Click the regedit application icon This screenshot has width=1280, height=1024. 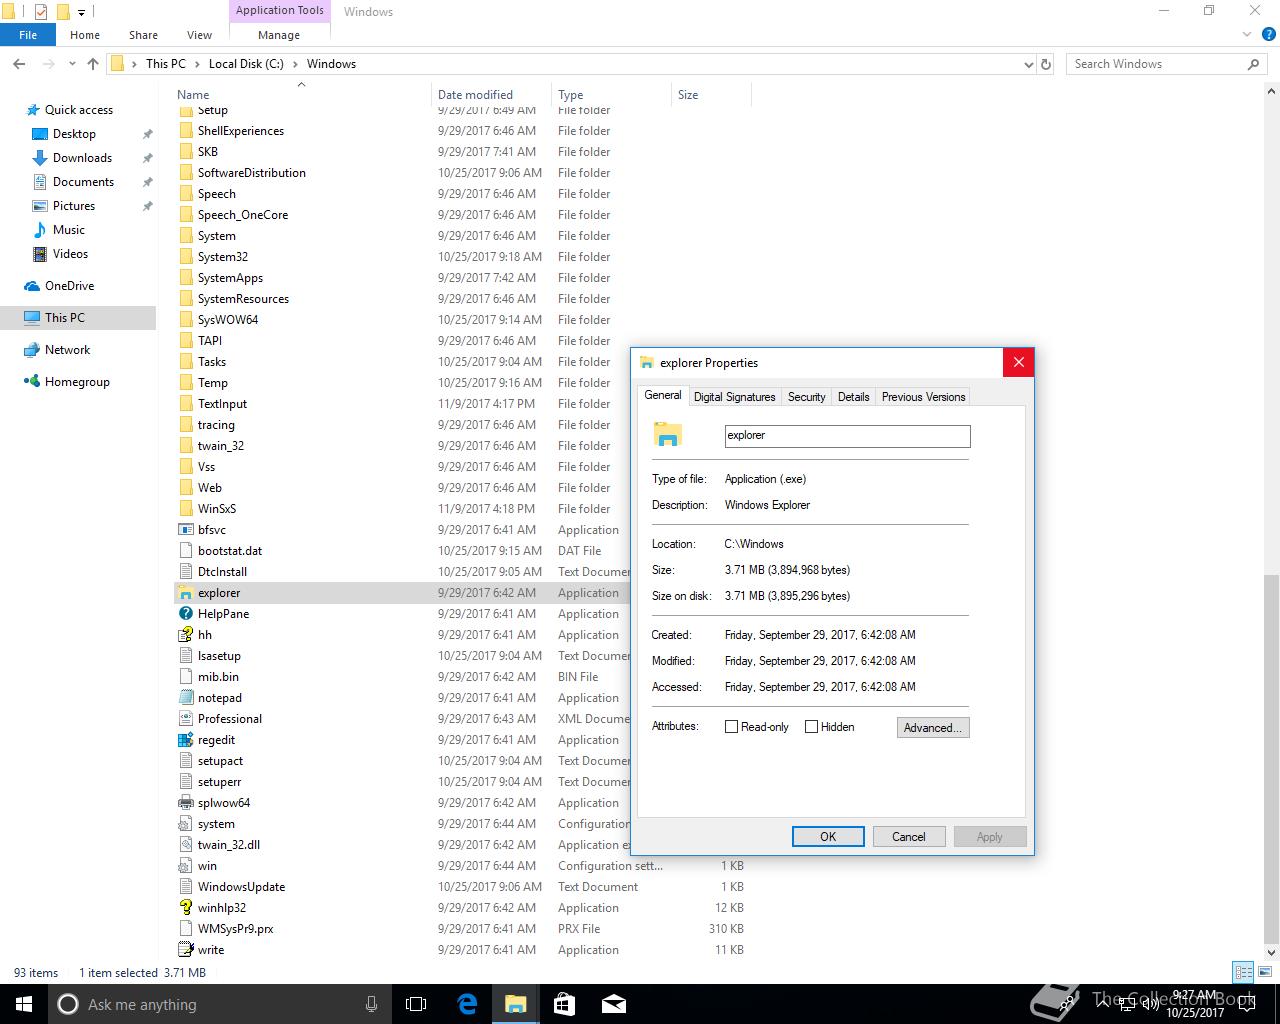point(185,740)
